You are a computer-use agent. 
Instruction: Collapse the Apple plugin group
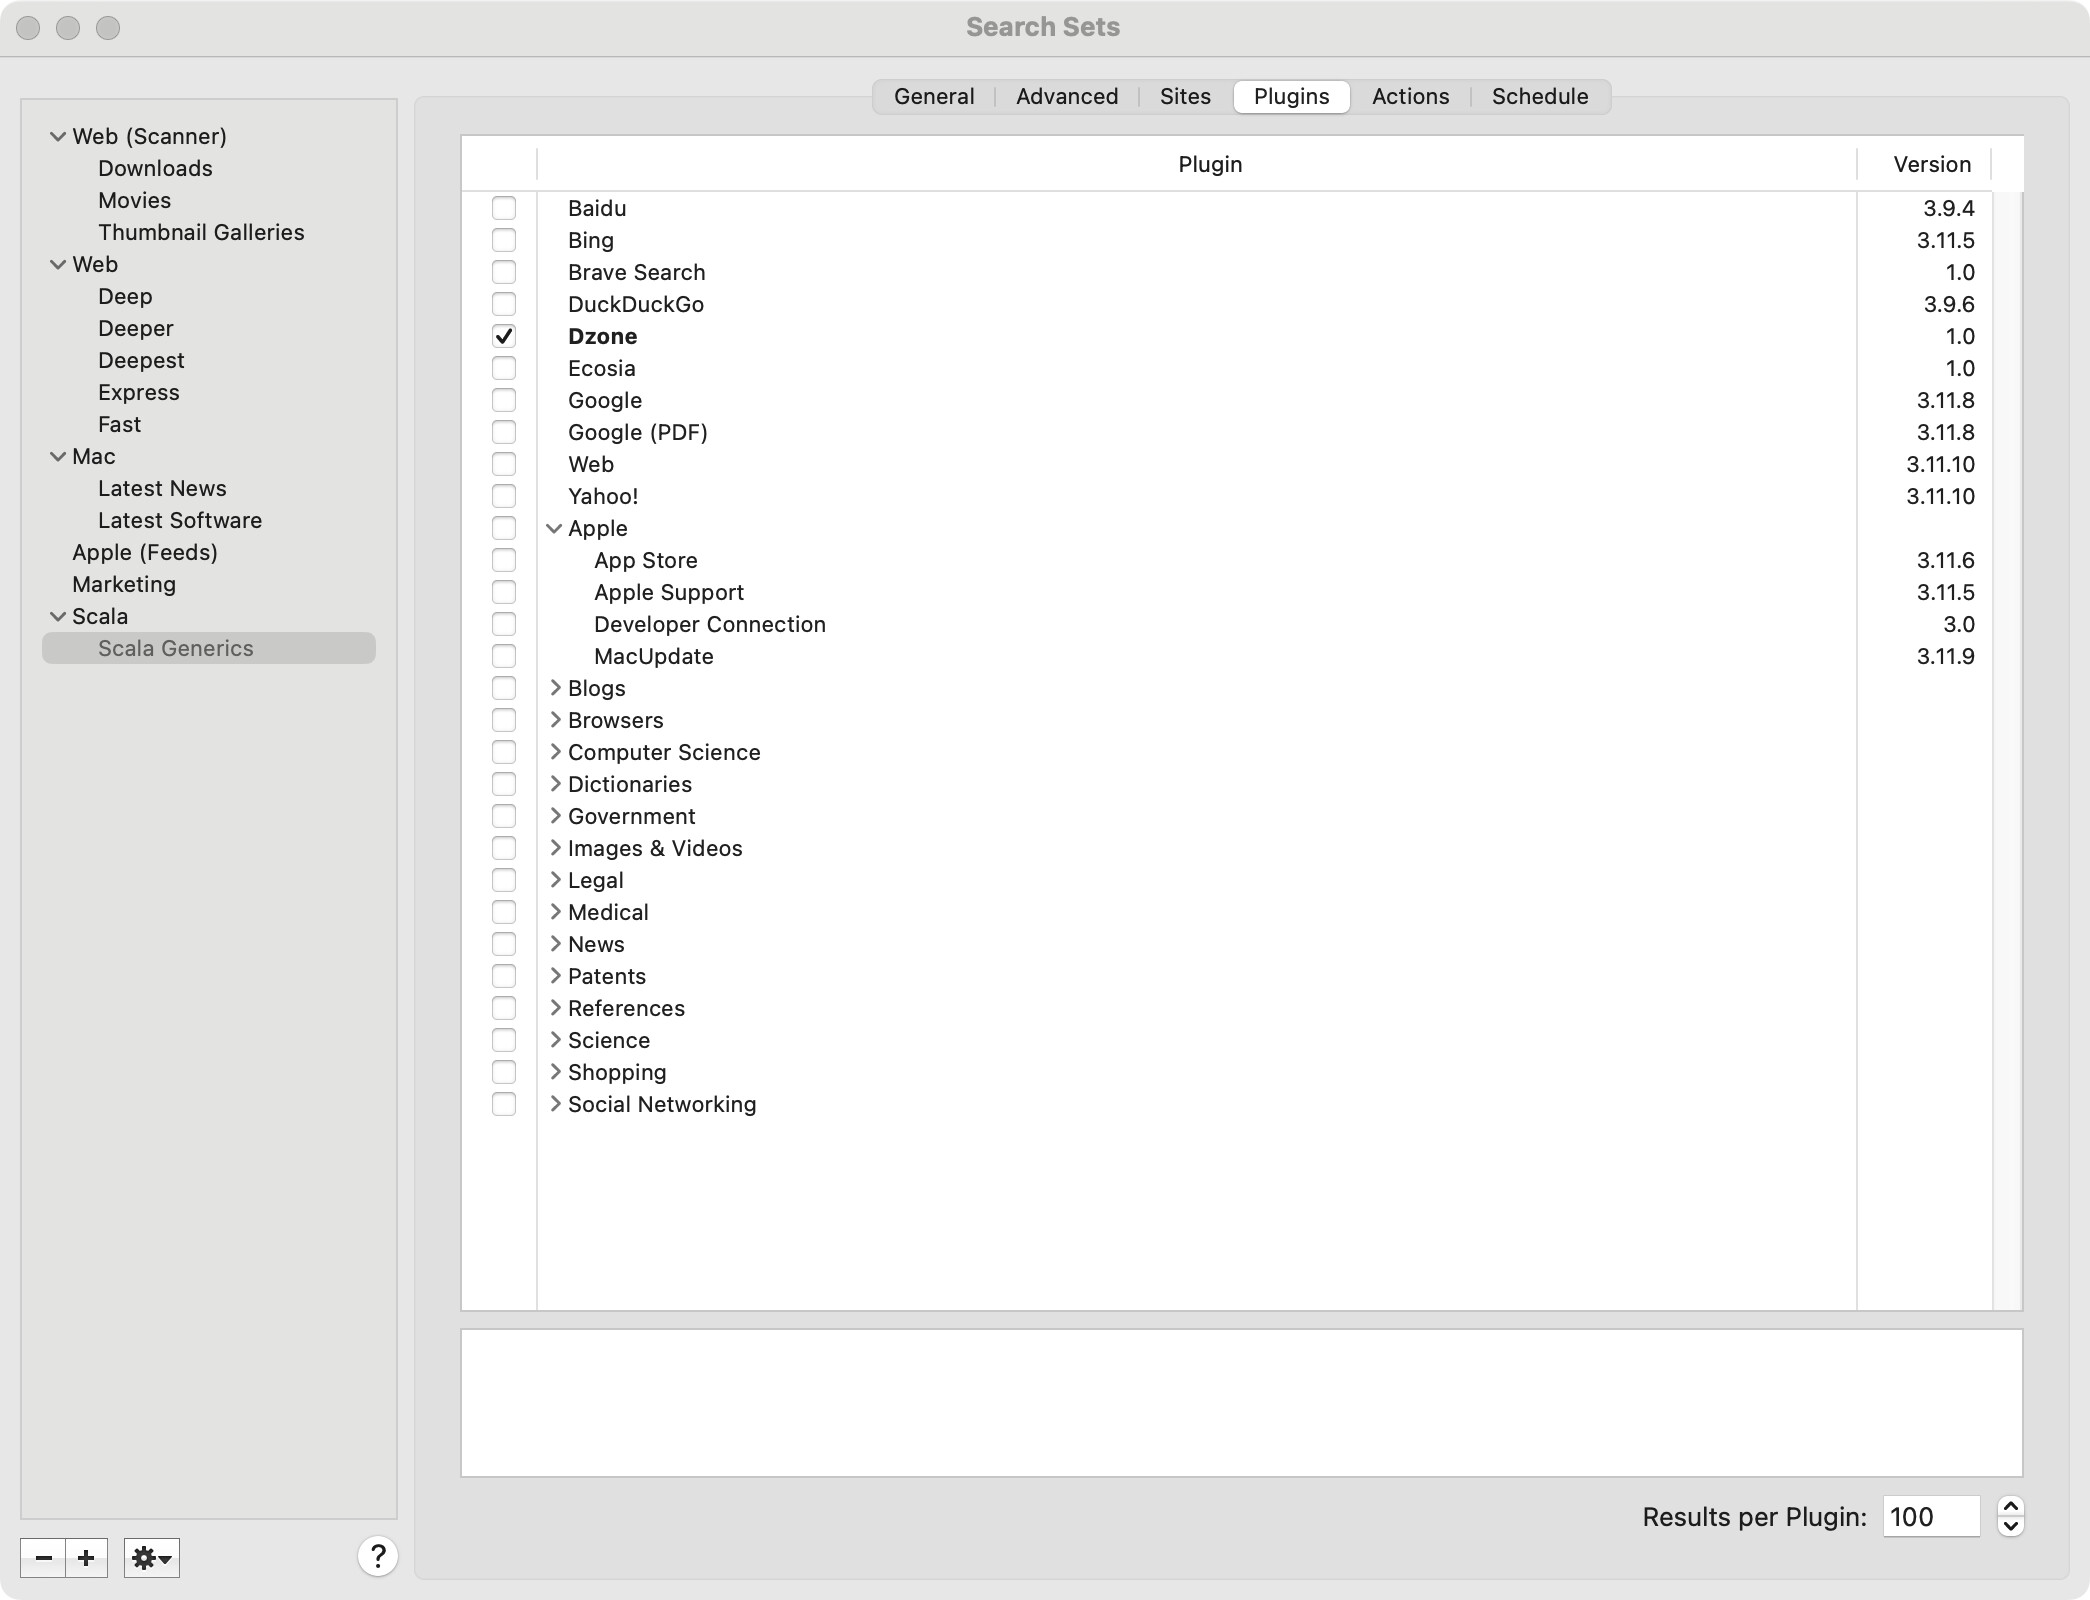(554, 528)
